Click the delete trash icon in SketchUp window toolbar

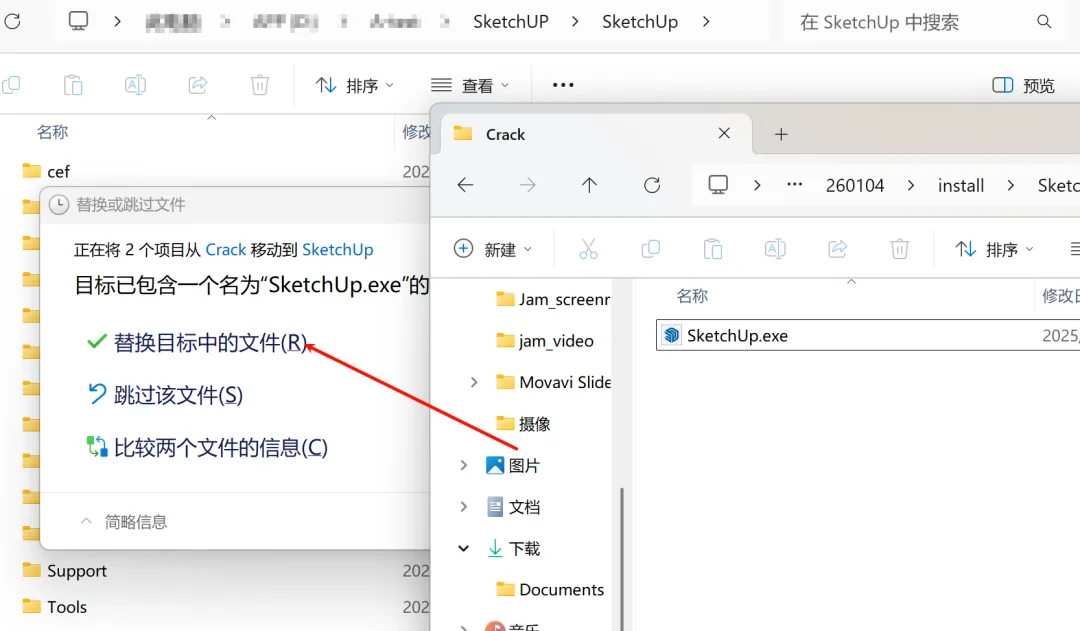tap(260, 85)
